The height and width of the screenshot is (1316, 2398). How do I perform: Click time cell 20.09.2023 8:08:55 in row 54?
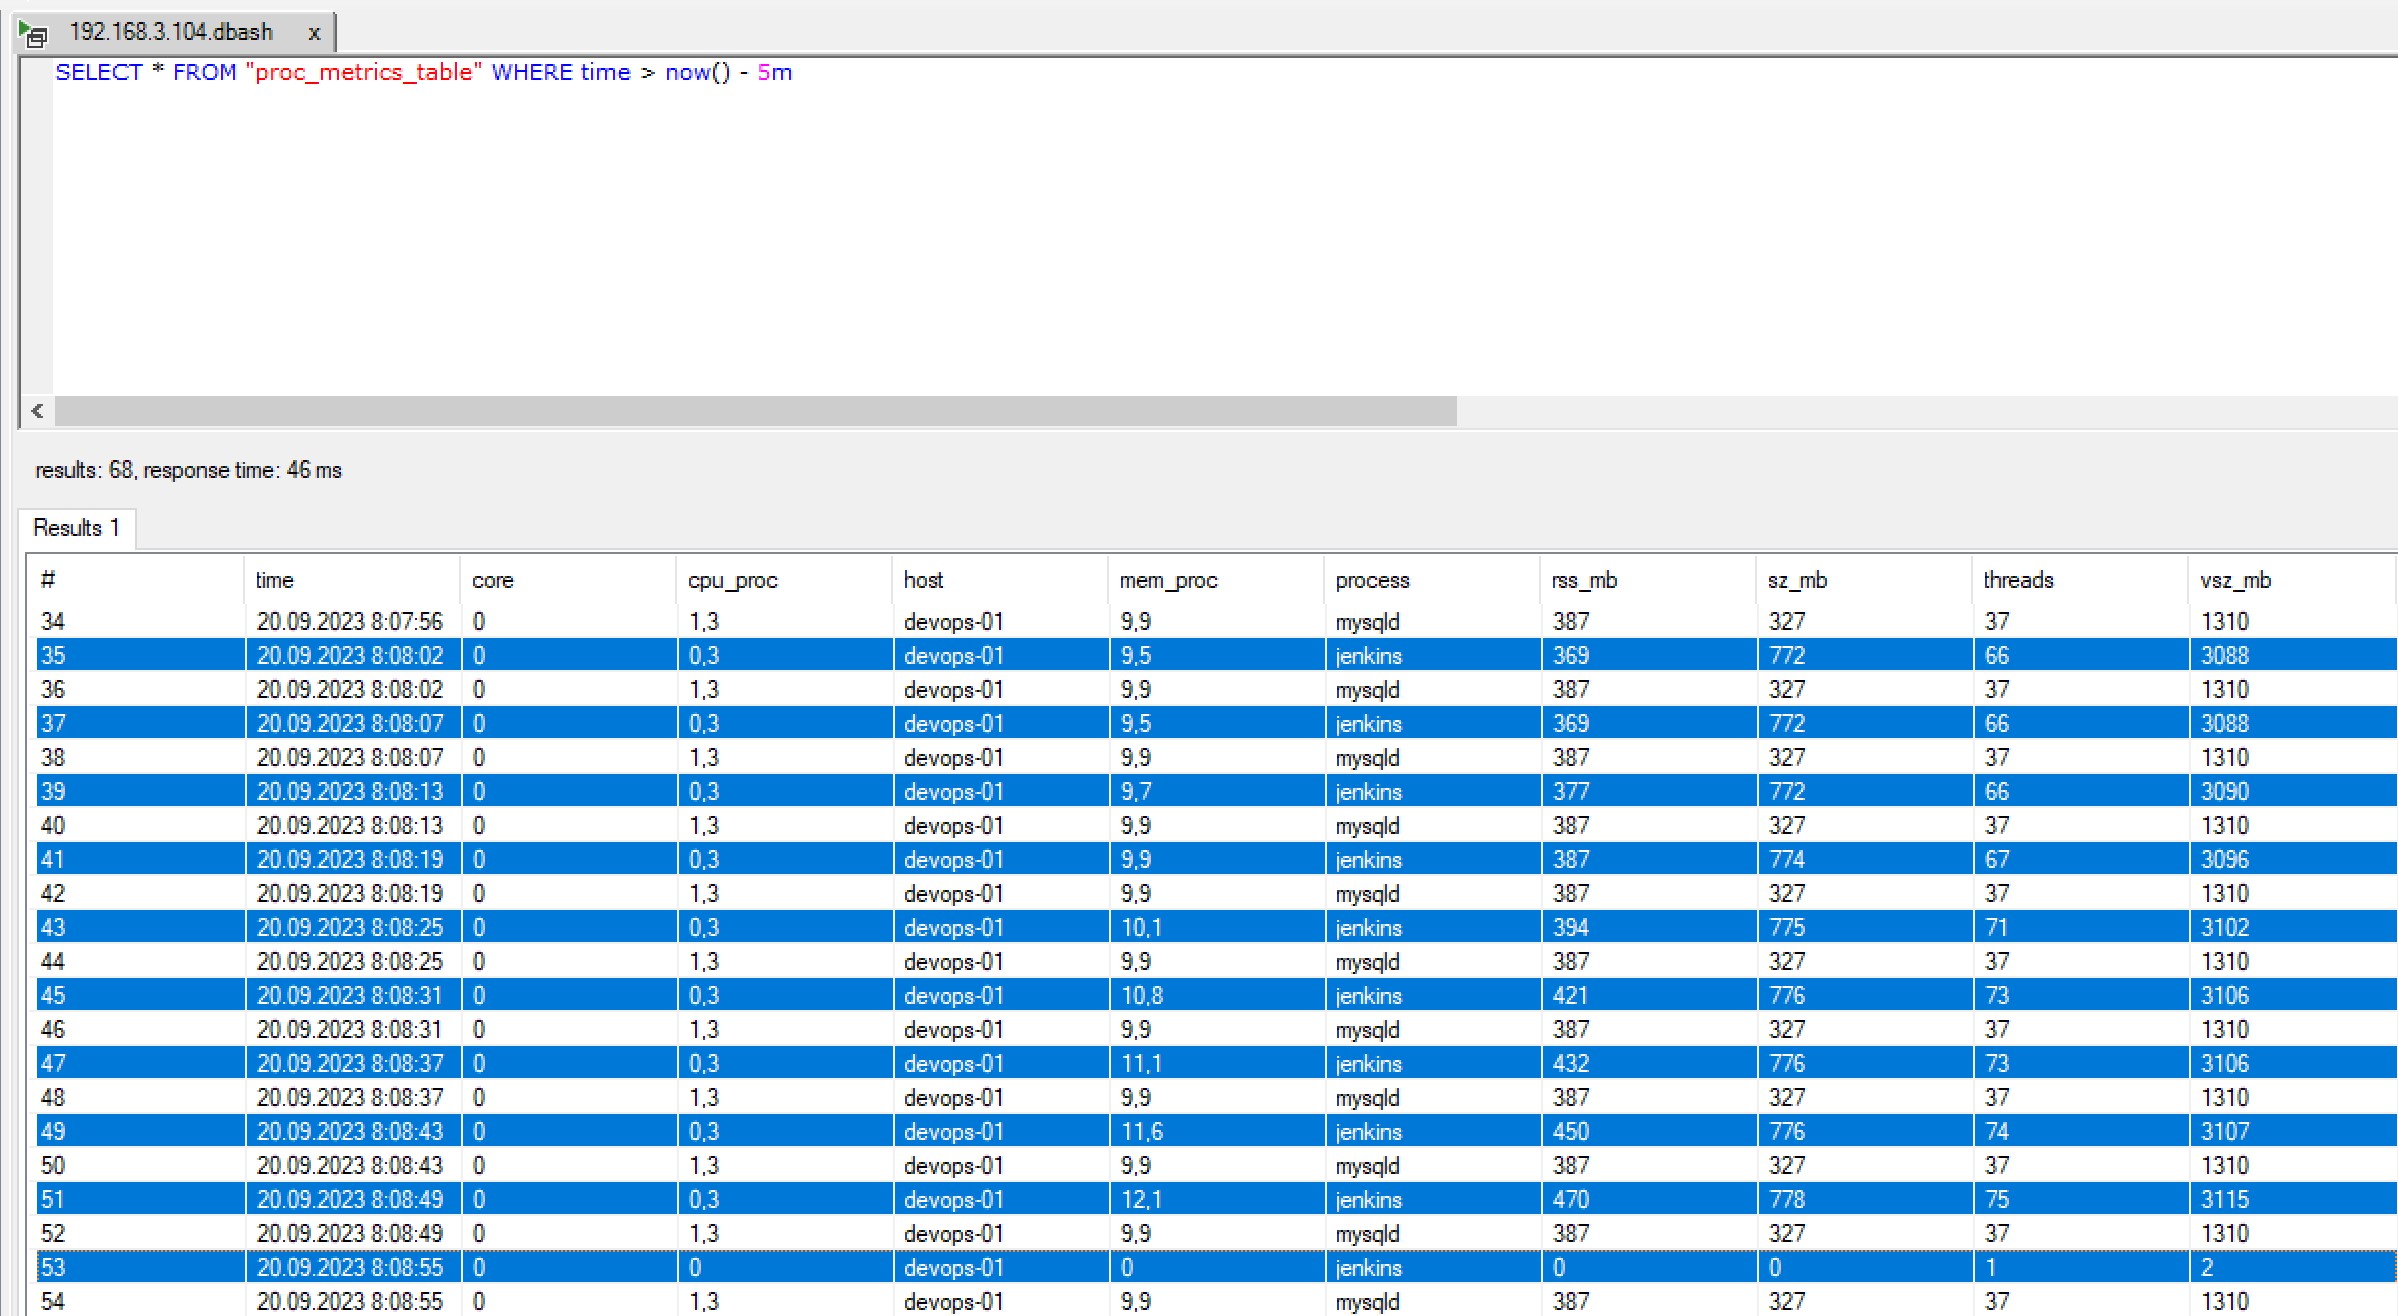pyautogui.click(x=349, y=1301)
